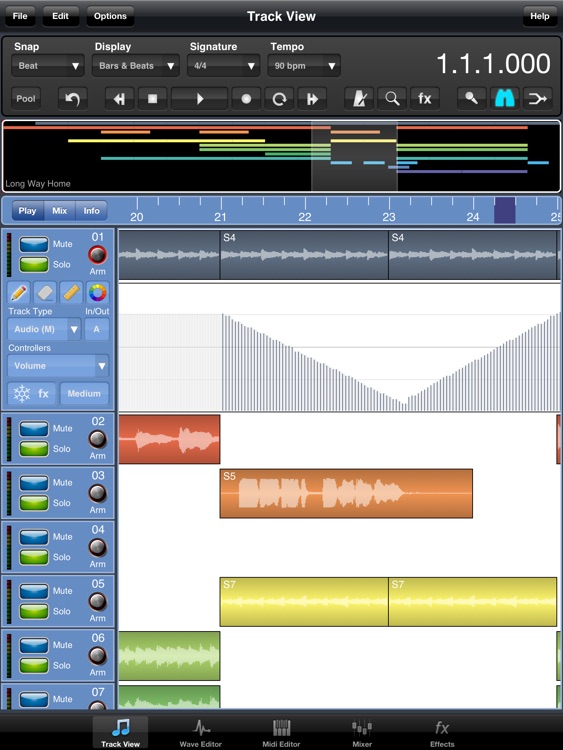Expand the Tempo 90 bpm dropdown
This screenshot has width=563, height=750.
pyautogui.click(x=304, y=66)
